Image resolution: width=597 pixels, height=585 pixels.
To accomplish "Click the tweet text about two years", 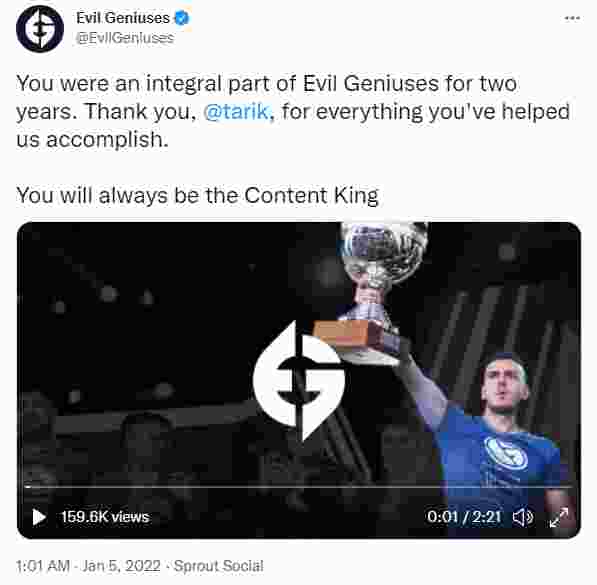I will coord(293,112).
